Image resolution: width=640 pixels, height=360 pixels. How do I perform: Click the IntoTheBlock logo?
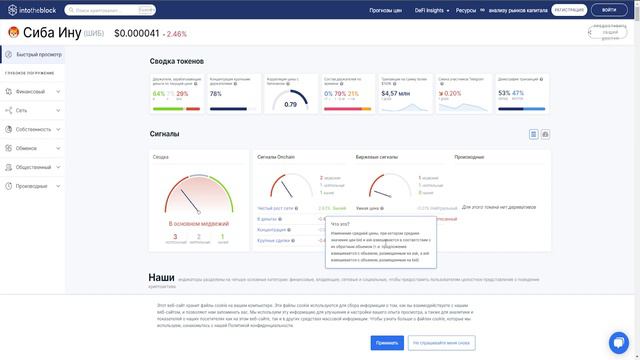pos(32,10)
